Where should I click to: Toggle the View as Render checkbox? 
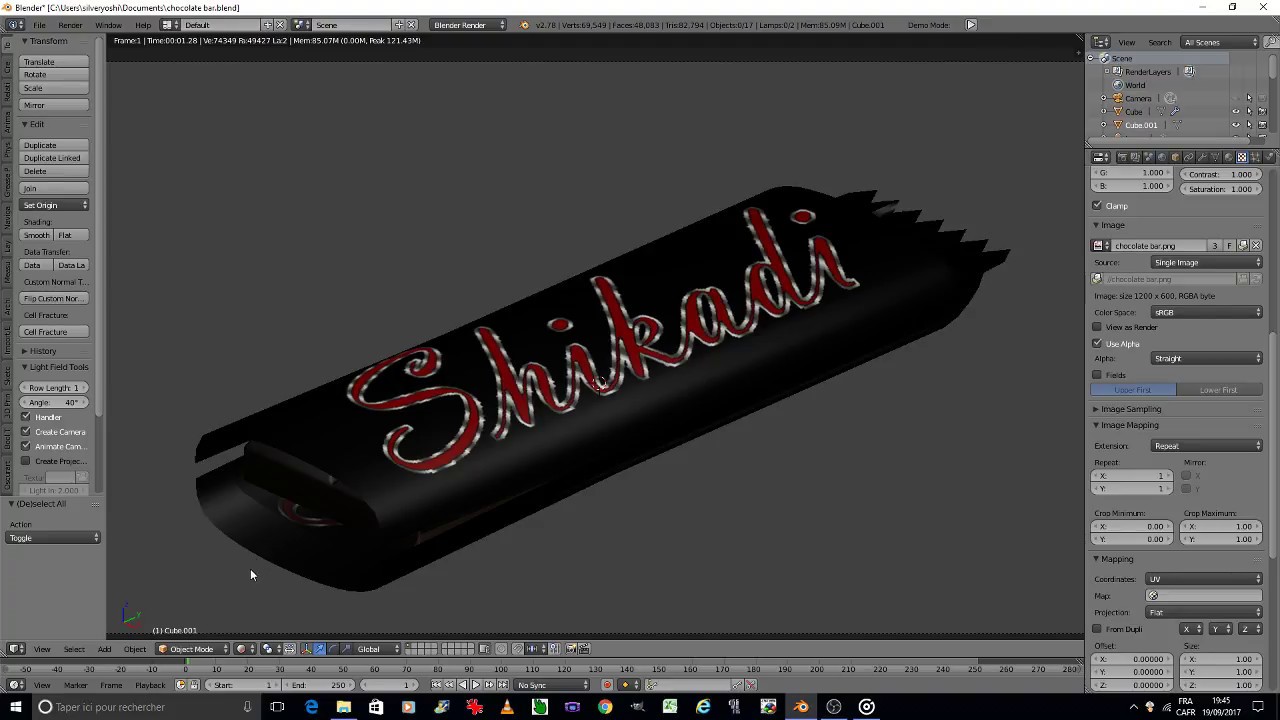(1097, 327)
